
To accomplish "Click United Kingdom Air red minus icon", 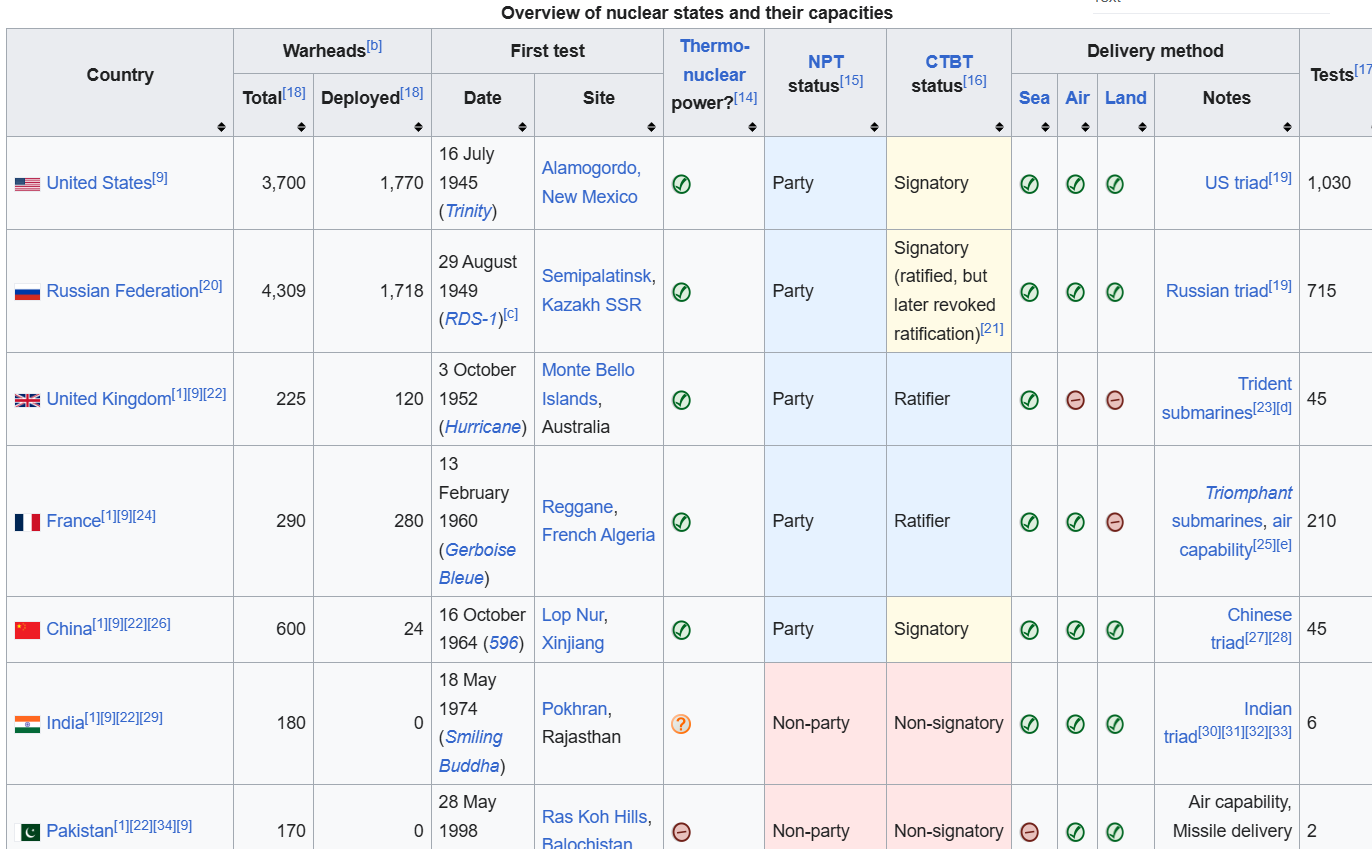I will point(1076,400).
